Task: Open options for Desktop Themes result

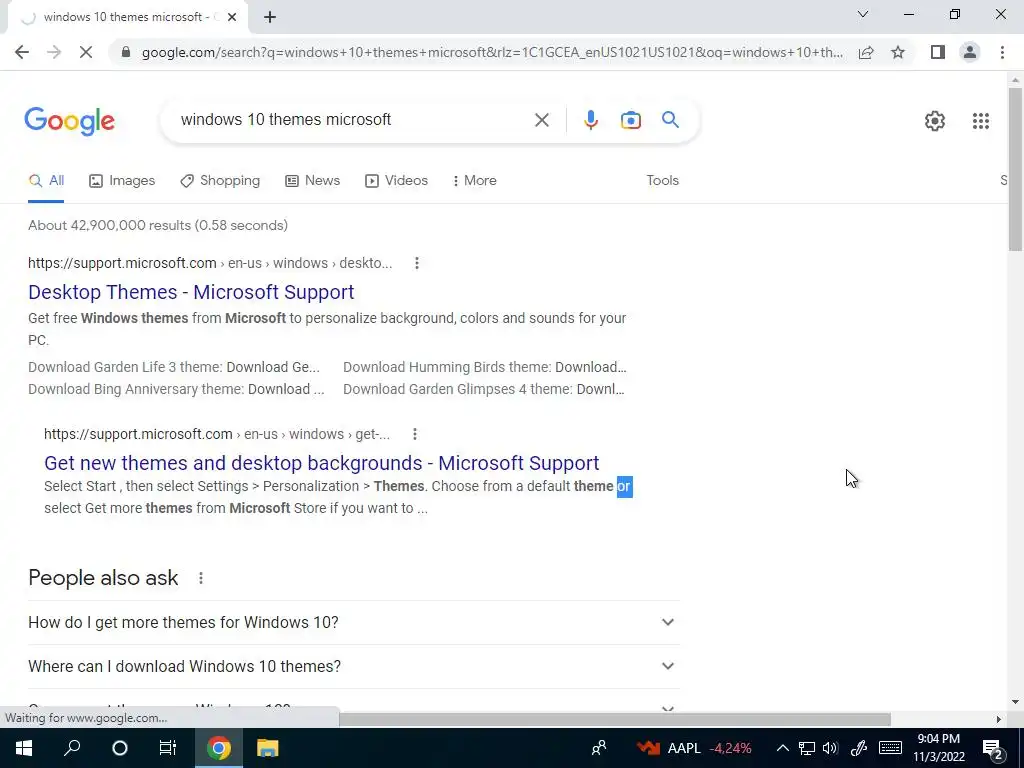Action: [x=417, y=263]
